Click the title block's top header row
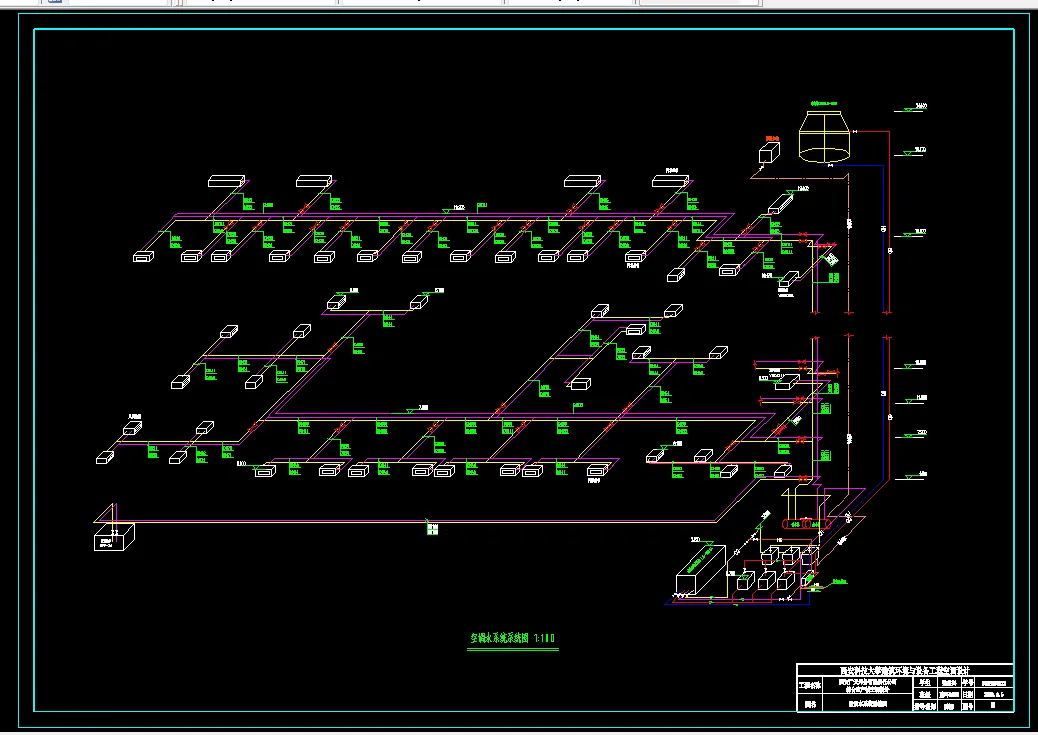The width and height of the screenshot is (1038, 735). coord(904,670)
